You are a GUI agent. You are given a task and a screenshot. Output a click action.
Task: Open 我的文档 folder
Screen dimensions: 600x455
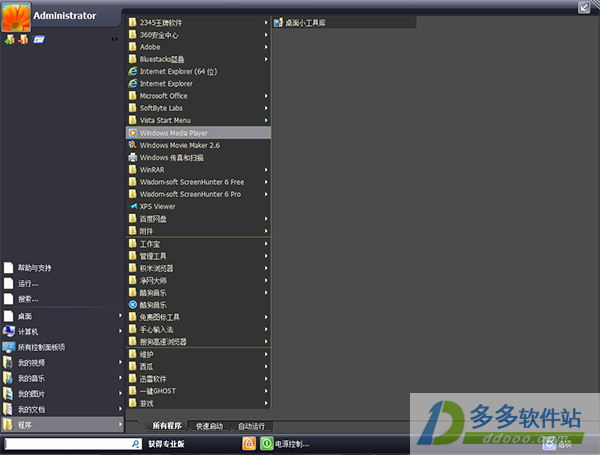pos(62,409)
